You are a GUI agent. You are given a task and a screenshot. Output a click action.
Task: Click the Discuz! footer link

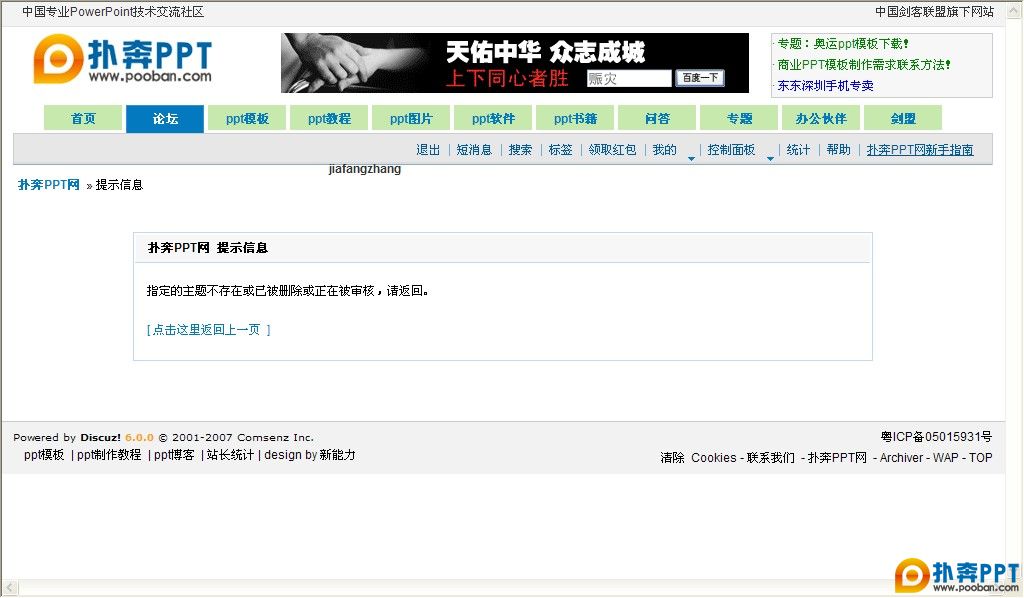tap(101, 437)
